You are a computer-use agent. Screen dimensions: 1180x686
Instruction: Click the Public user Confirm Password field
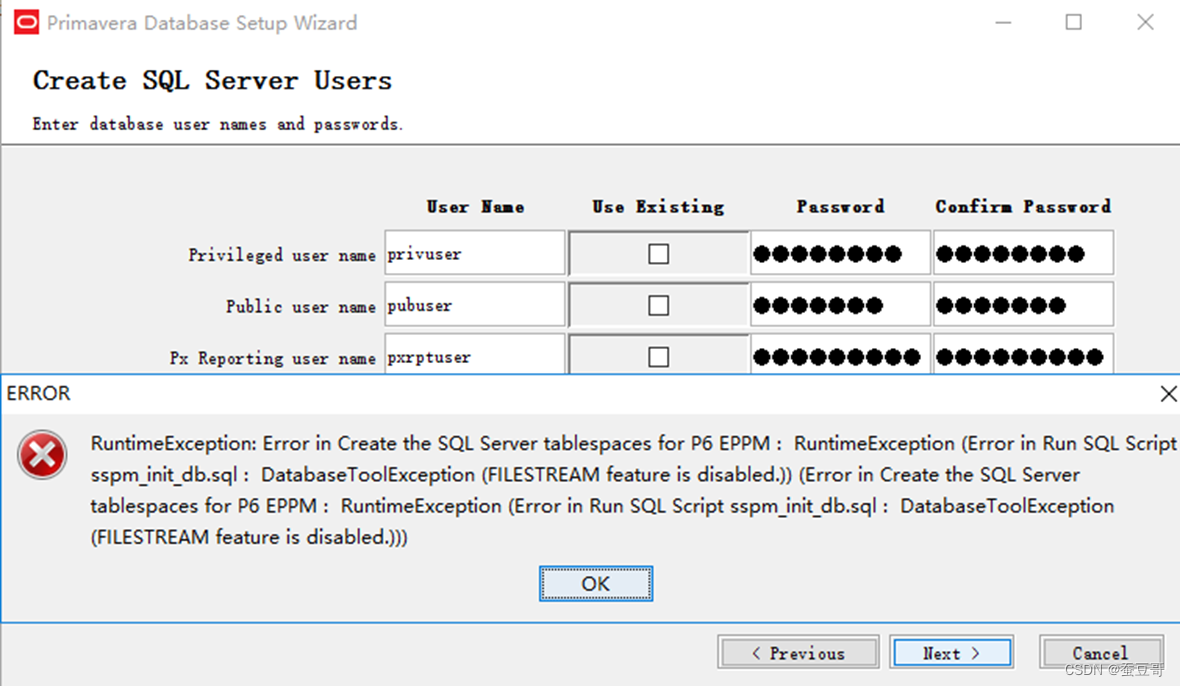pyautogui.click(x=1022, y=304)
